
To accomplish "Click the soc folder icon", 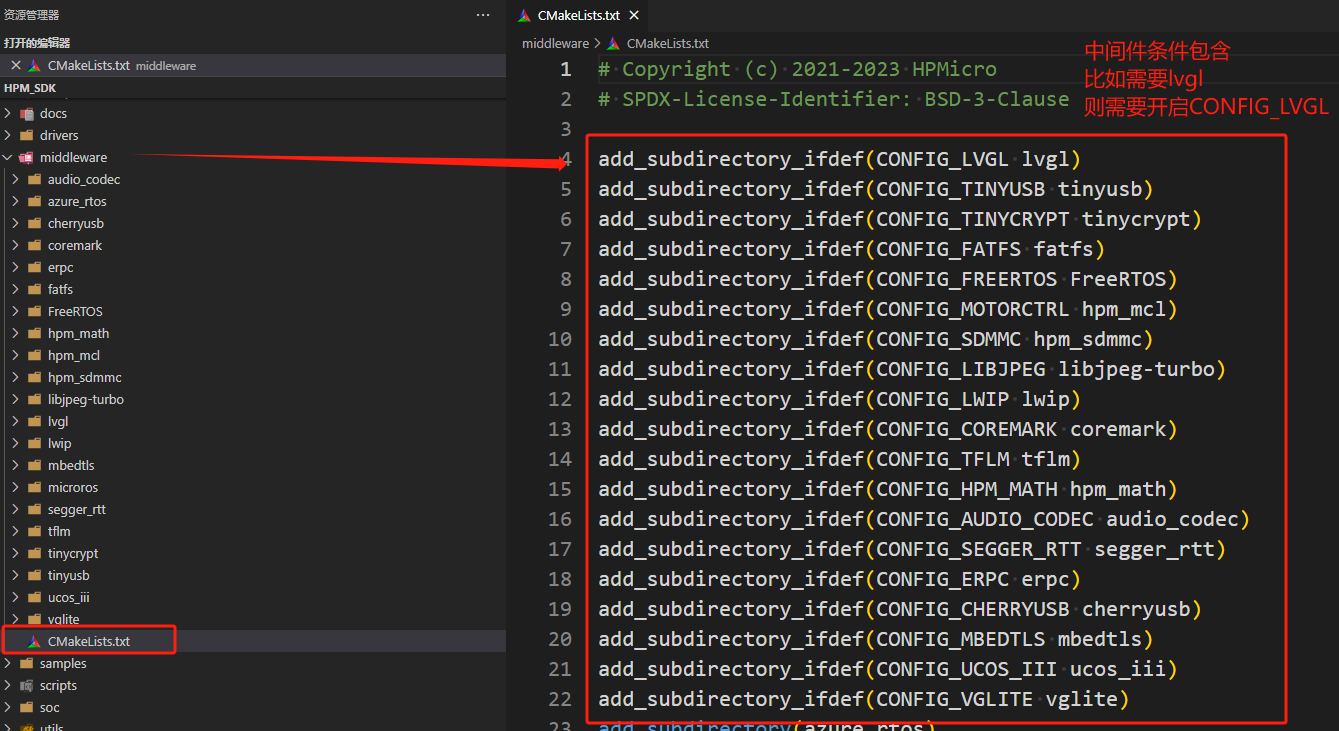I will (x=27, y=707).
